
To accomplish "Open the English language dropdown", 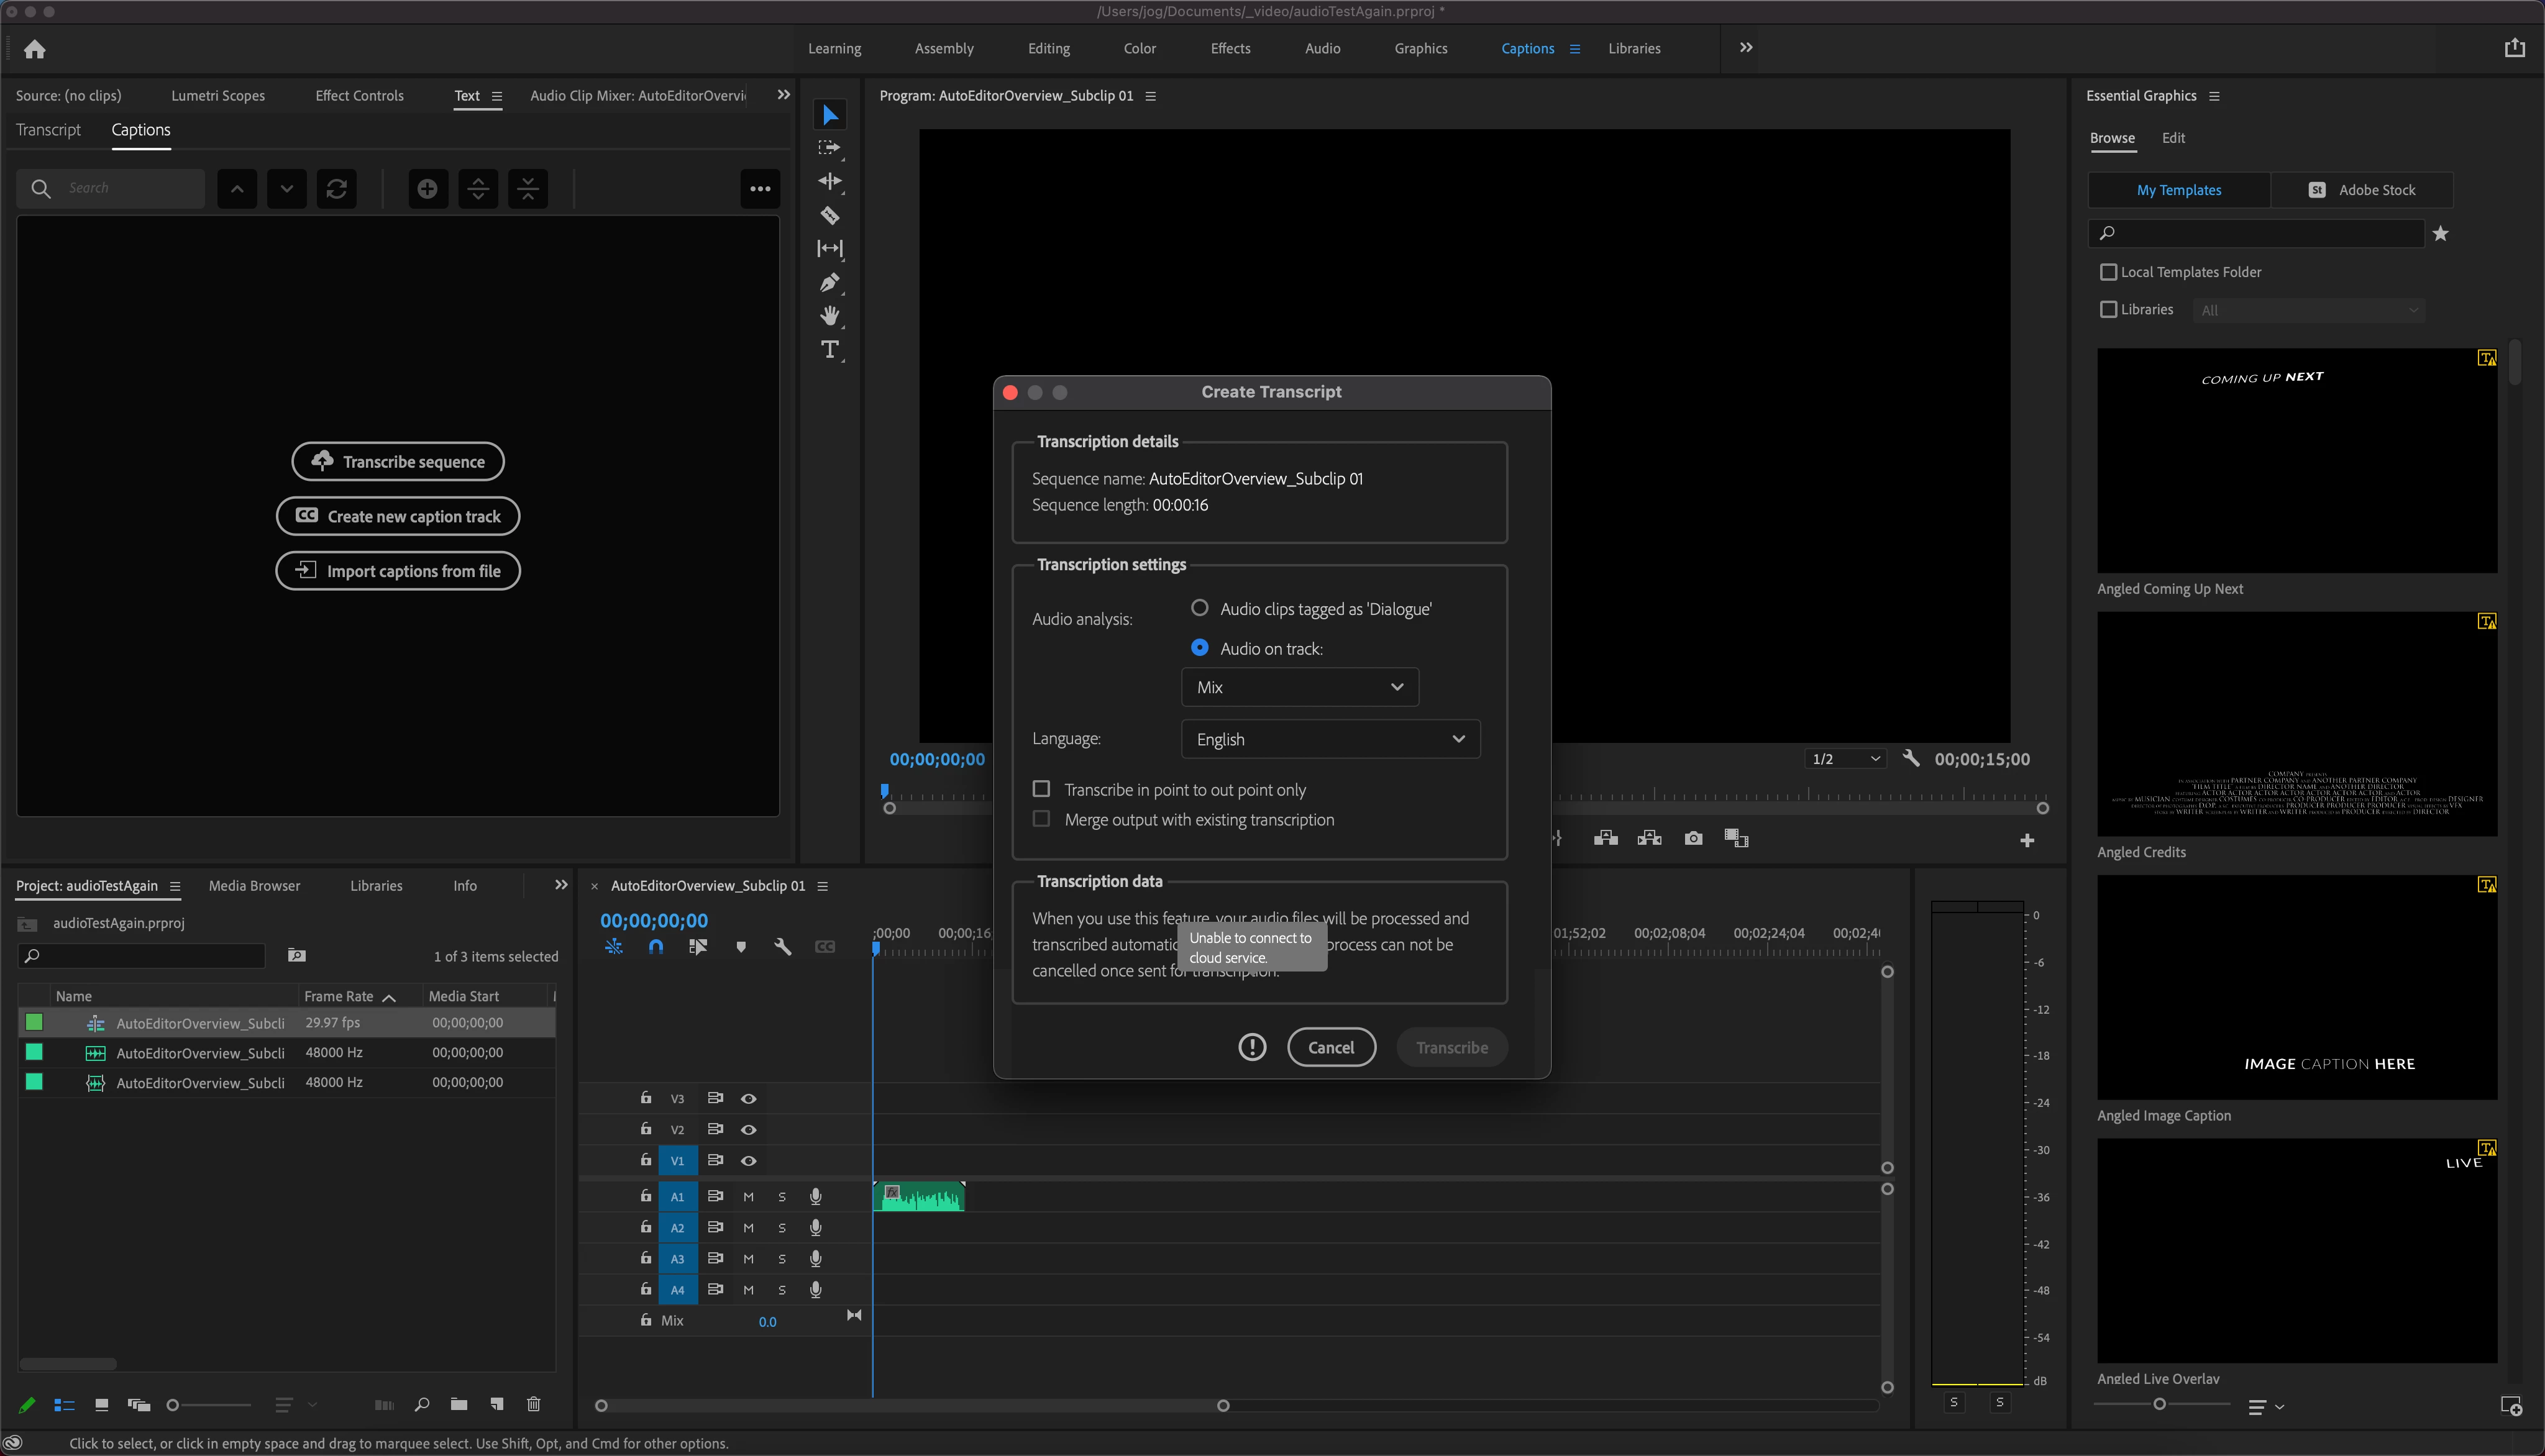I will (x=1329, y=739).
